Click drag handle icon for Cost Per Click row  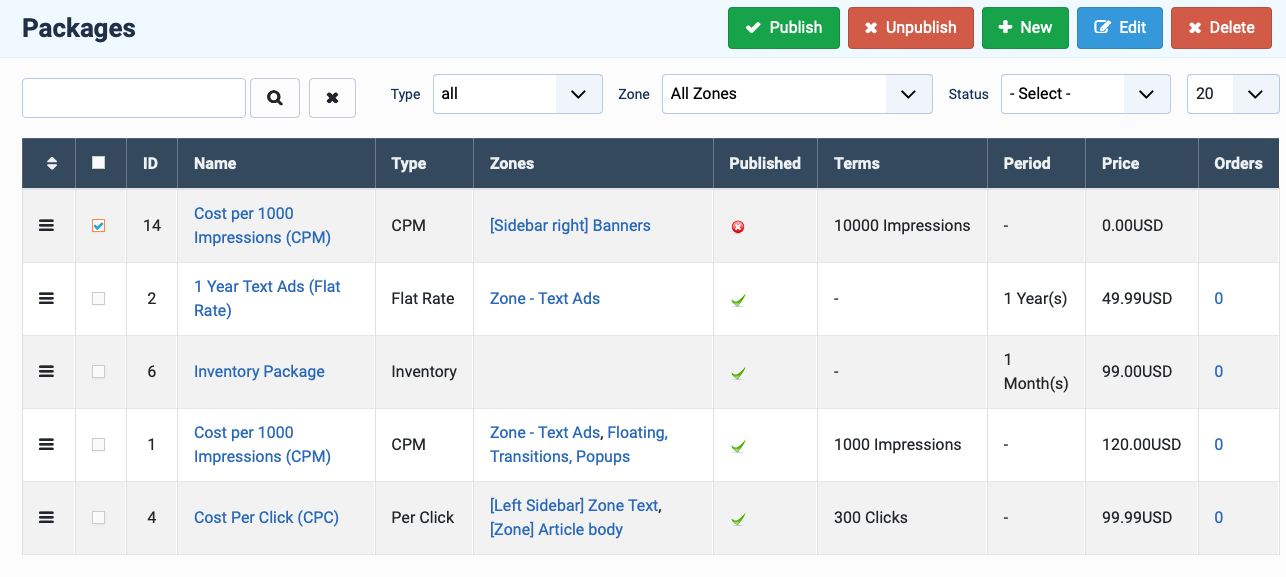[x=46, y=518]
